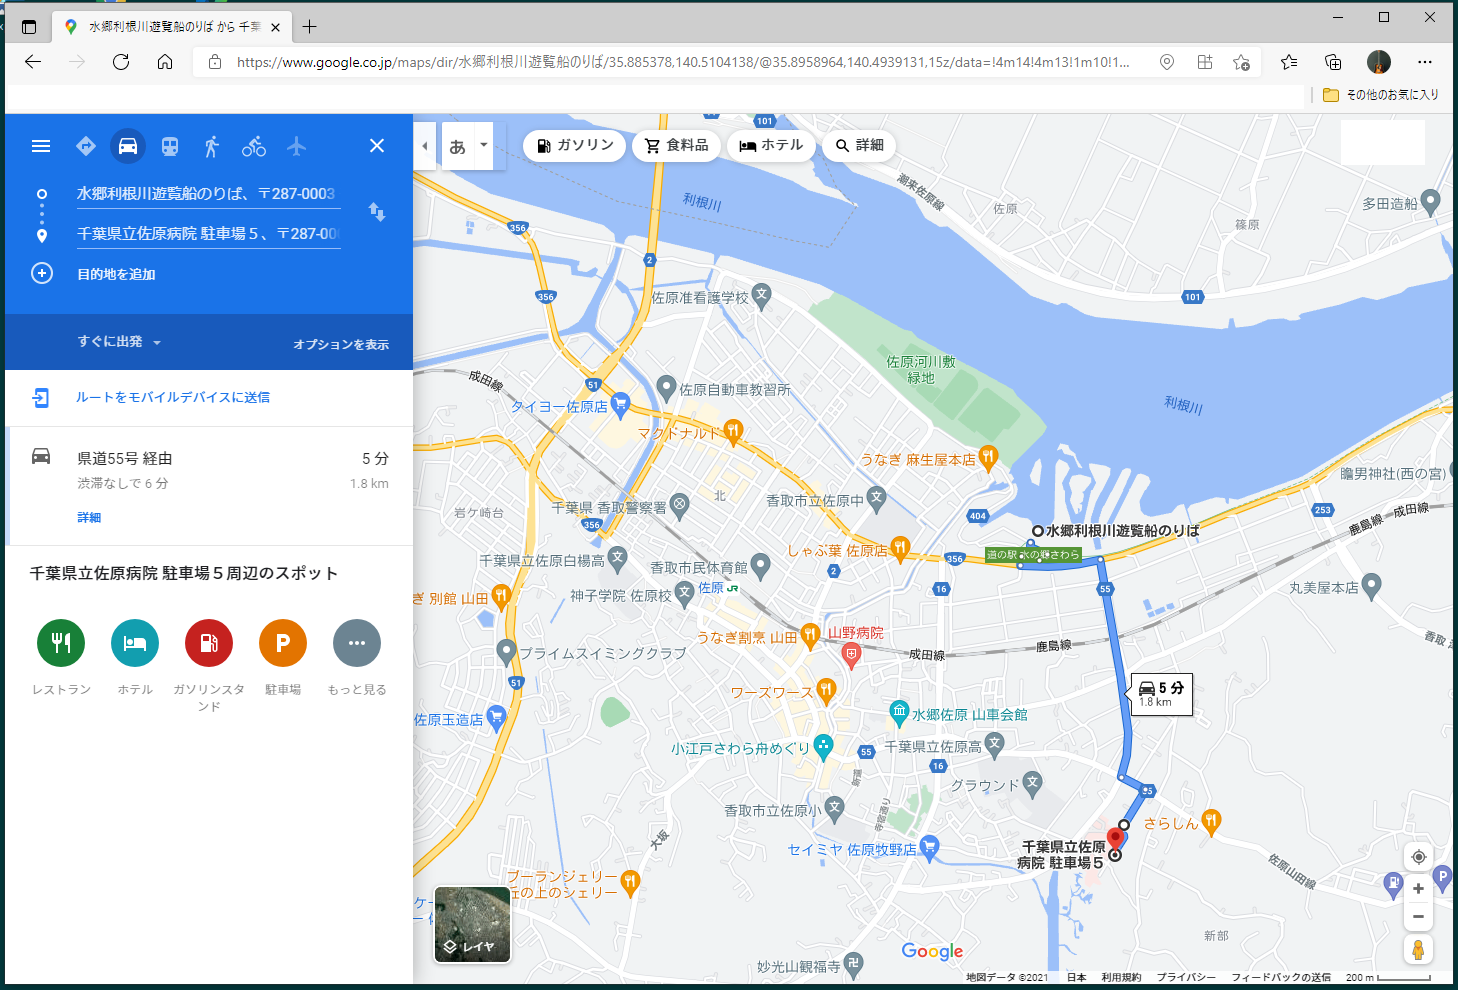Image resolution: width=1458 pixels, height=990 pixels.
Task: Click the マクドナルド restaurant marker
Action: pos(734,432)
